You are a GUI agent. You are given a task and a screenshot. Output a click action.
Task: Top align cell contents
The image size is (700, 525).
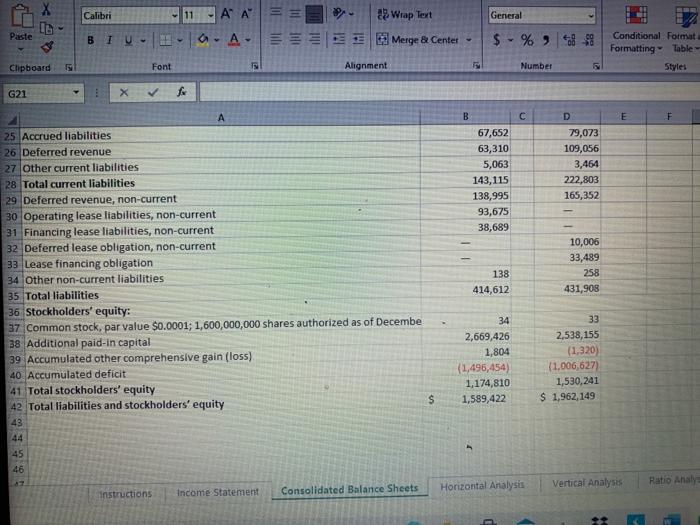click(275, 12)
